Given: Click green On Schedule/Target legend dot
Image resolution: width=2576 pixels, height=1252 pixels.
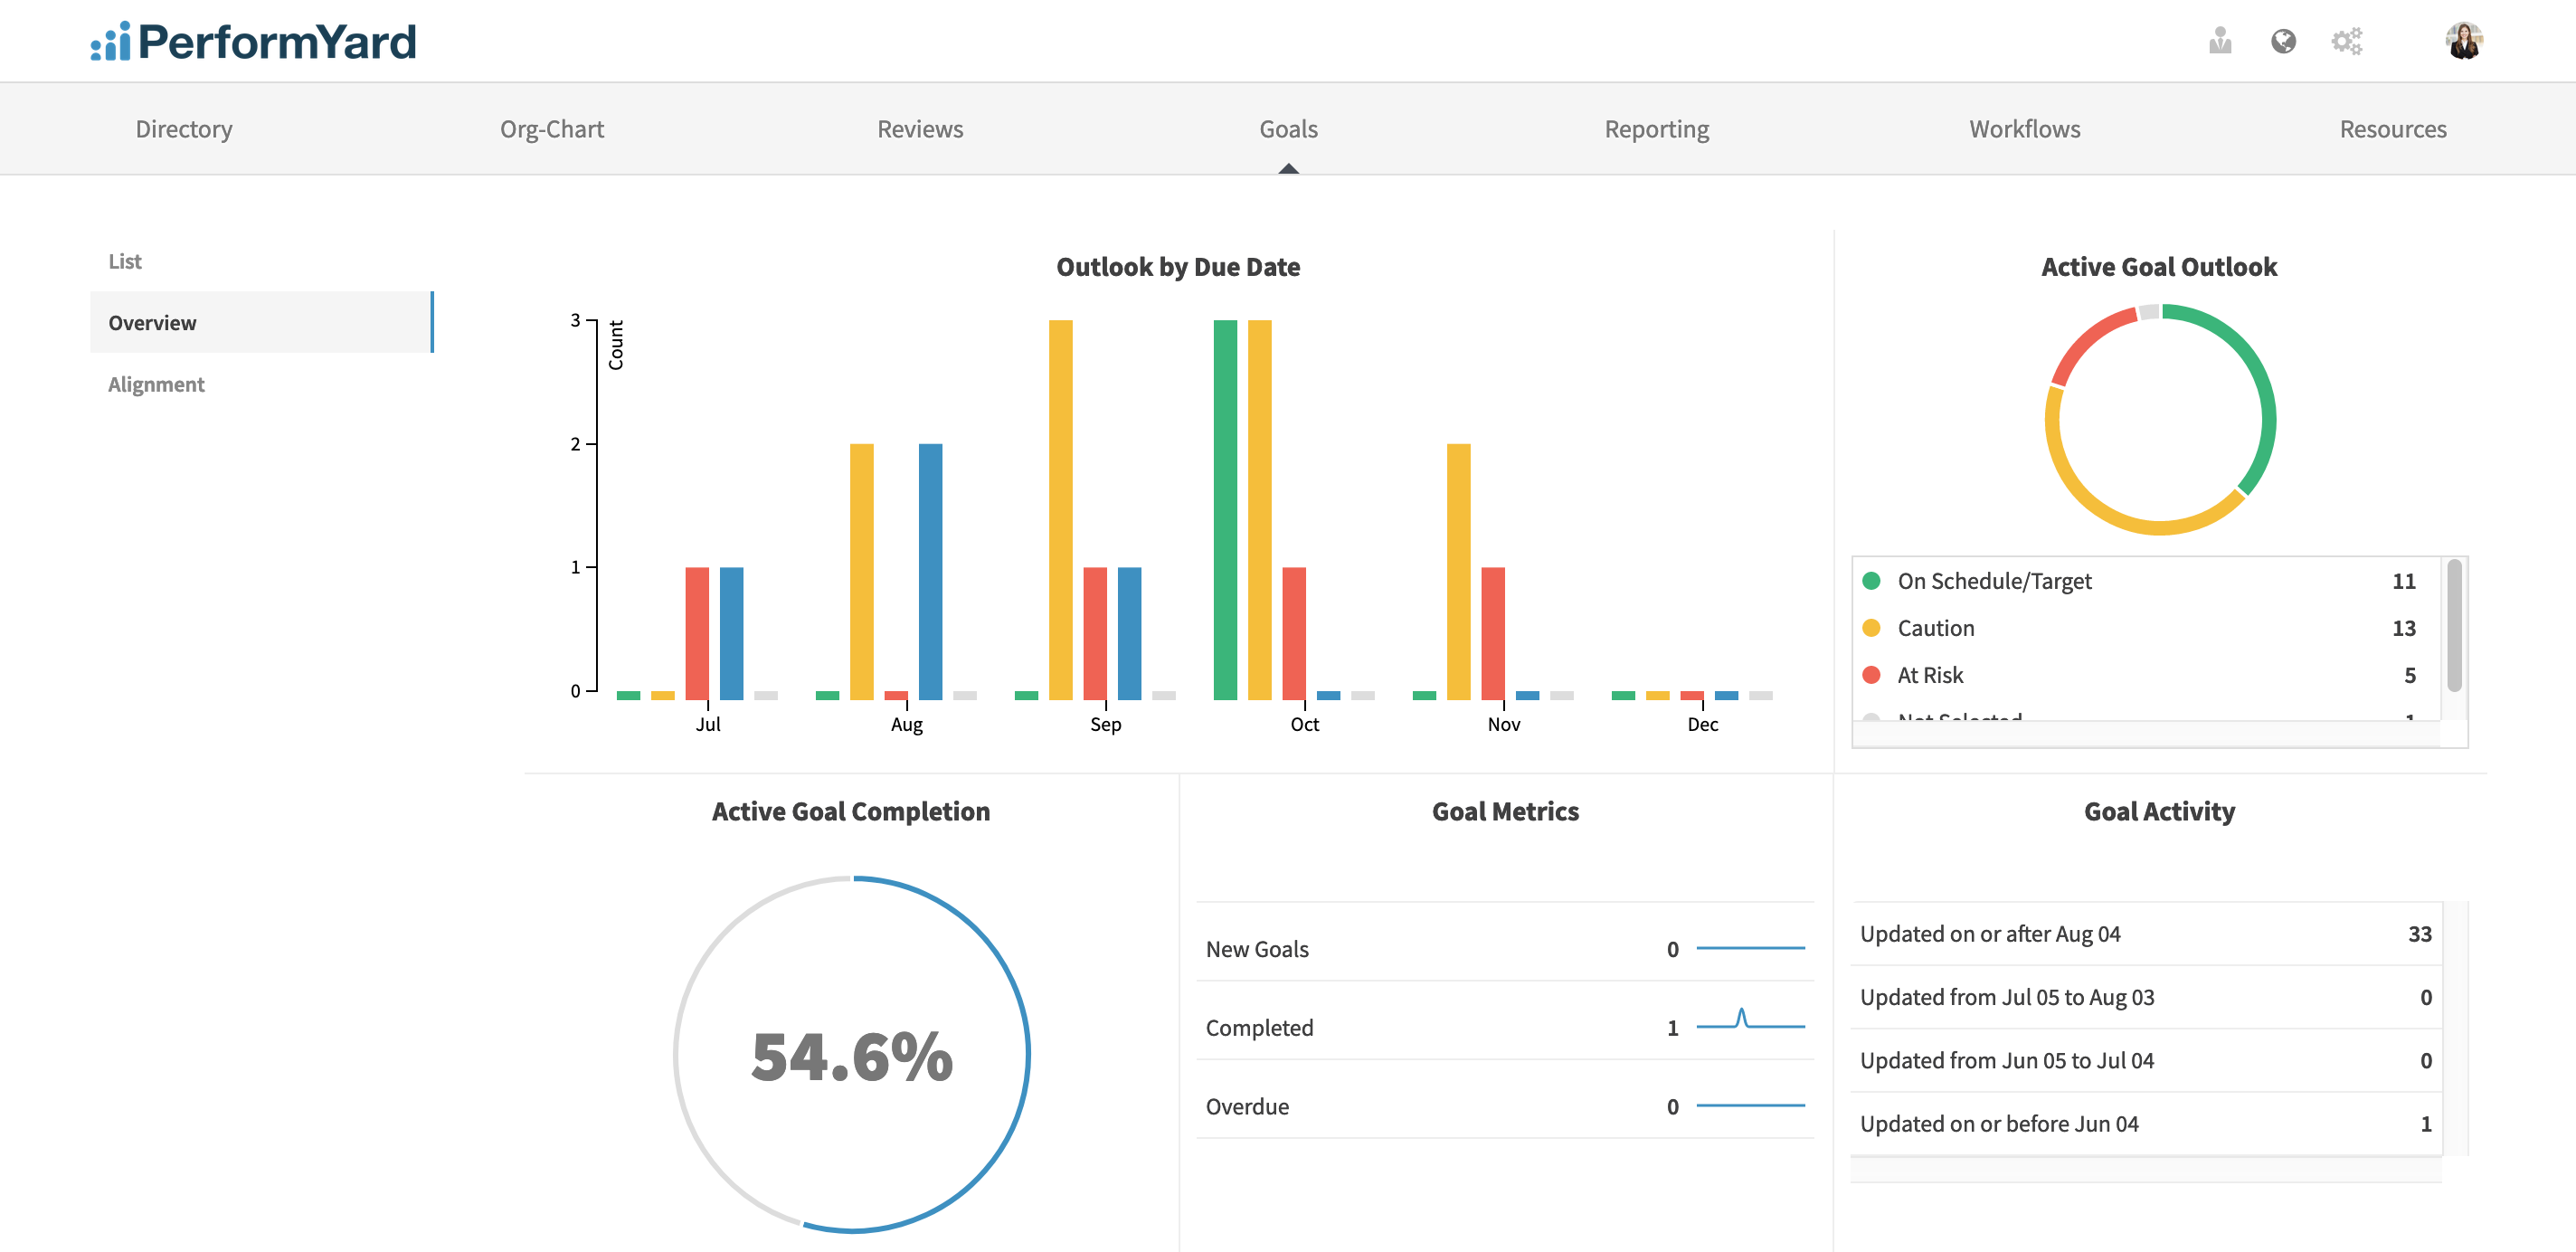Looking at the screenshot, I should click(x=1871, y=581).
